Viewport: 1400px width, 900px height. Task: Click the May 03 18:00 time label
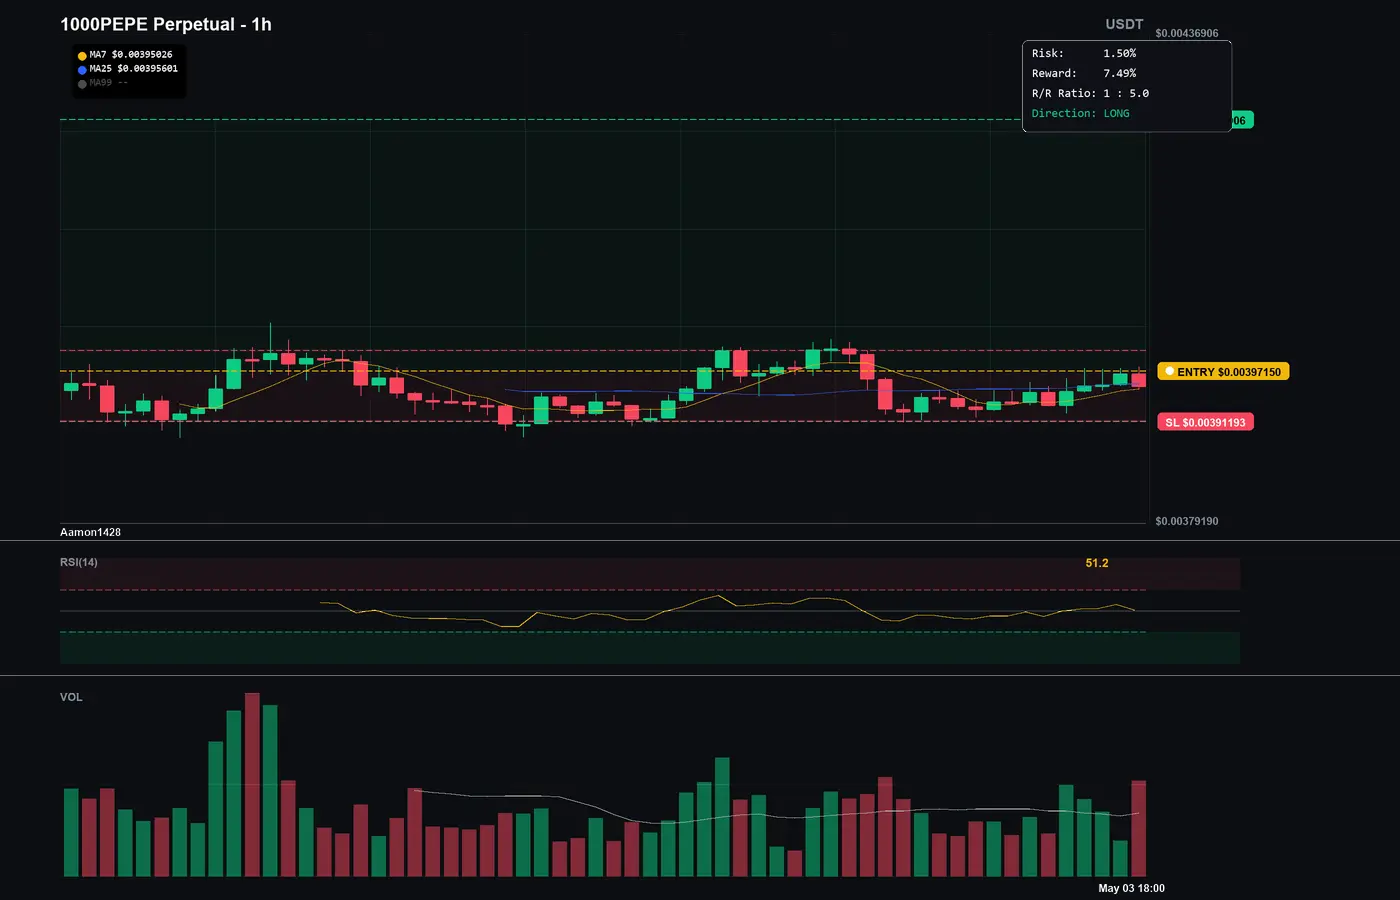coord(1131,888)
